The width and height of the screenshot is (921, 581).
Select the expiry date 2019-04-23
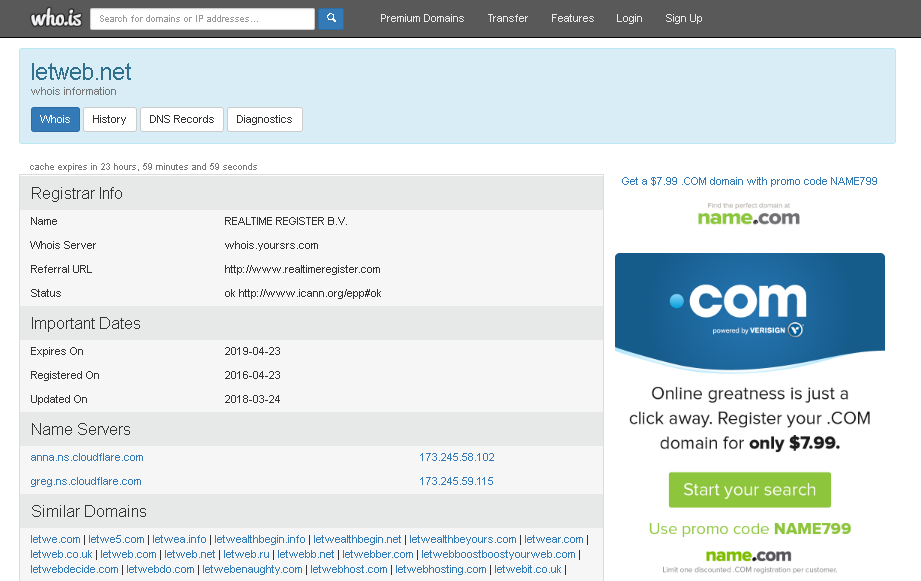tap(253, 351)
